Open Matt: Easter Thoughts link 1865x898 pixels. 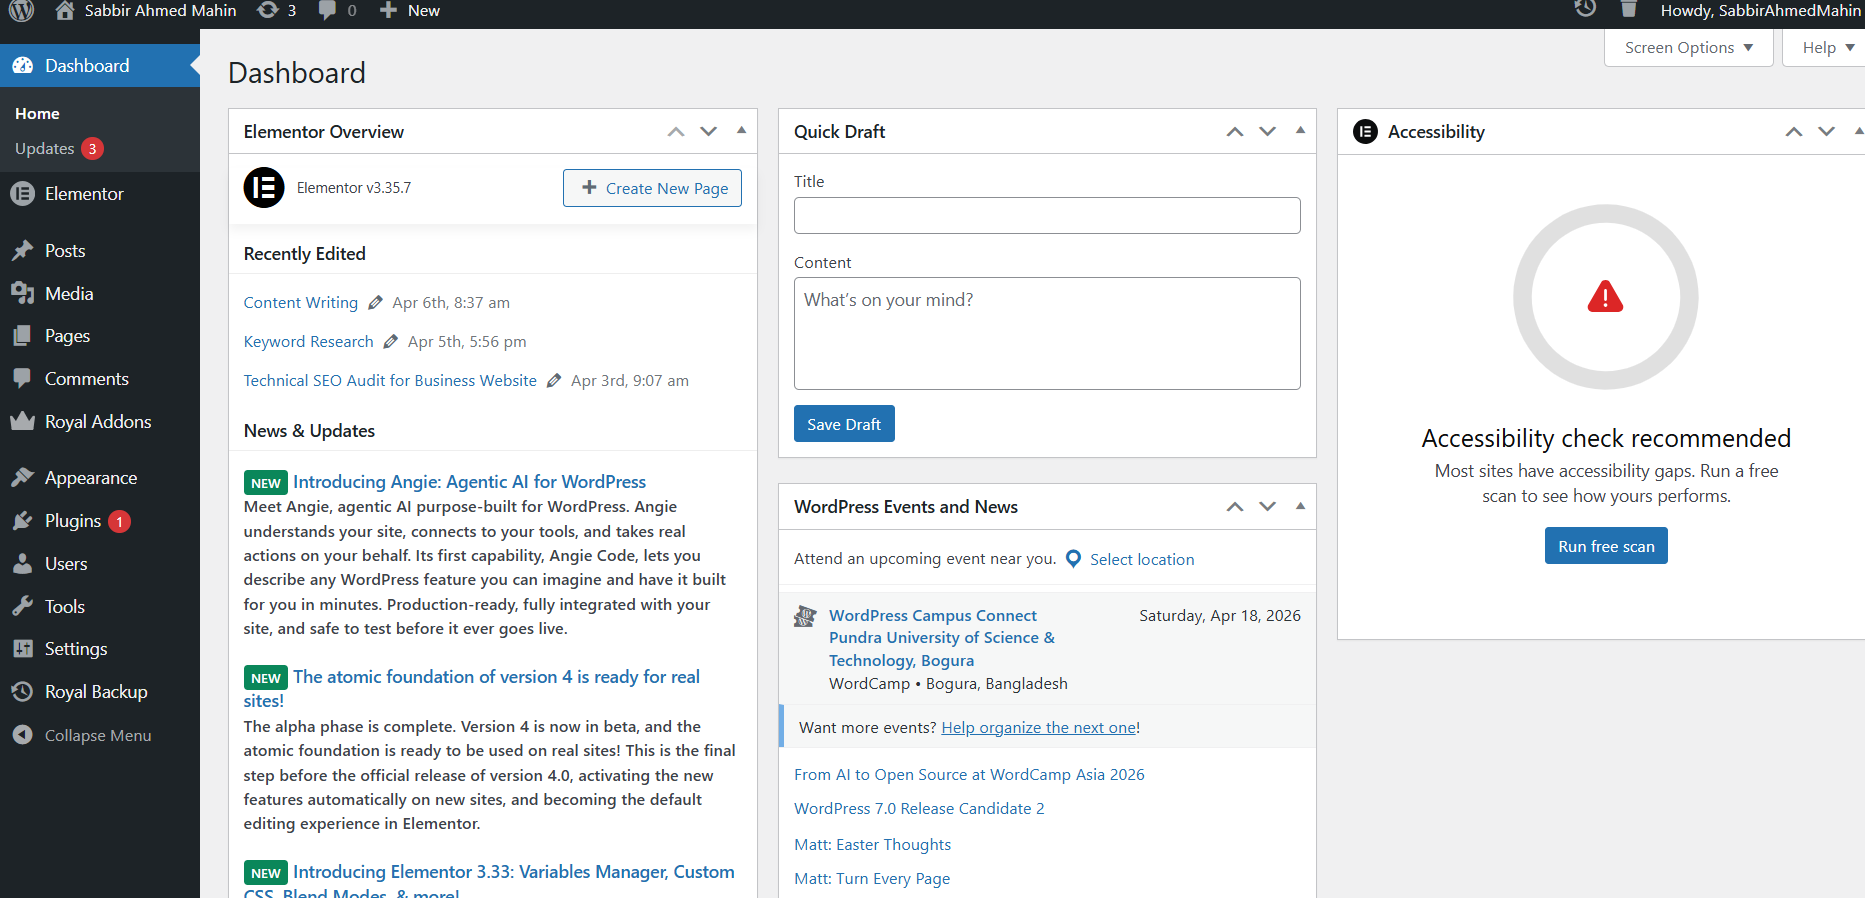(x=872, y=844)
